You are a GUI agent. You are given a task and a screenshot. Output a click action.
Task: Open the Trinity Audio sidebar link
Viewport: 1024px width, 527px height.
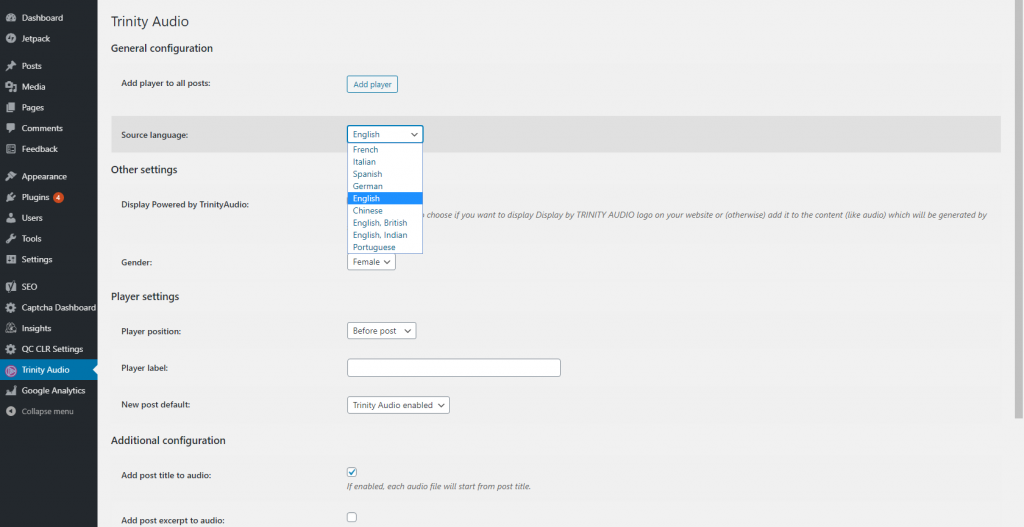[x=48, y=370]
